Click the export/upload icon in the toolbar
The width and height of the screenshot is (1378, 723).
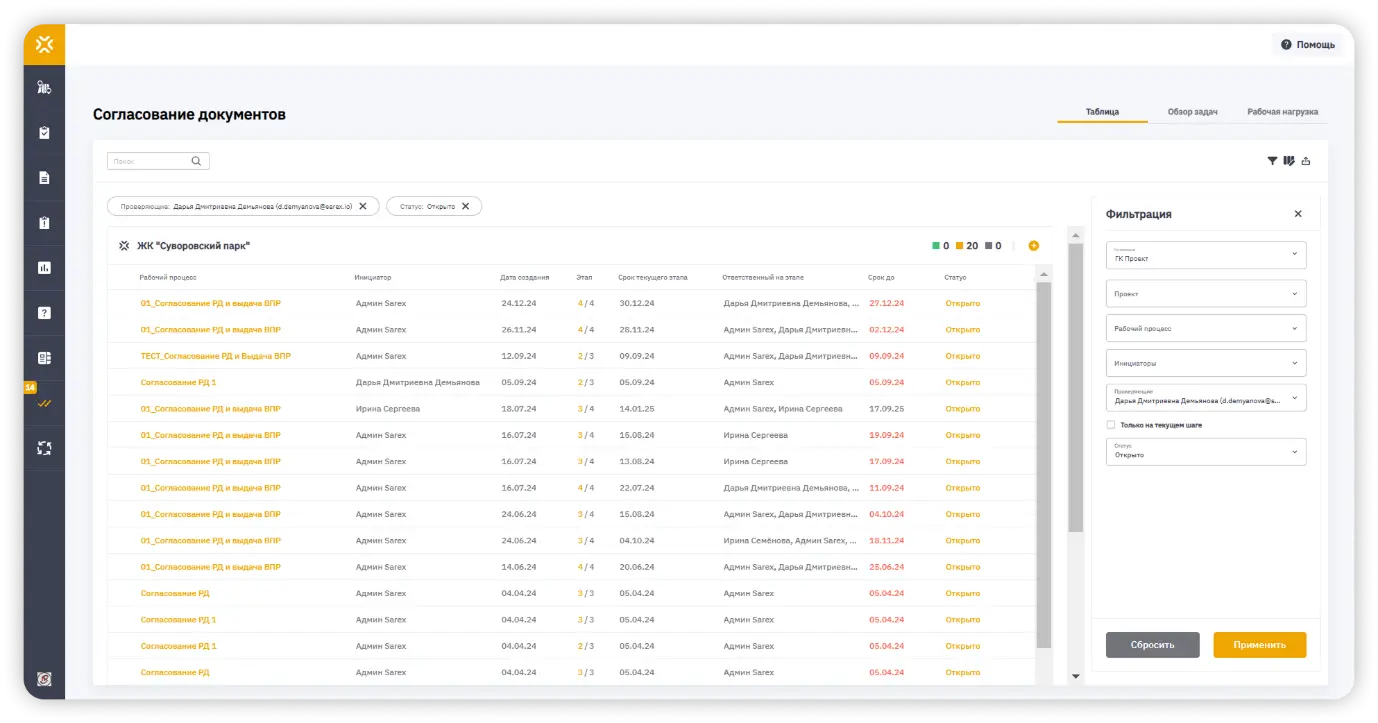(x=1306, y=161)
